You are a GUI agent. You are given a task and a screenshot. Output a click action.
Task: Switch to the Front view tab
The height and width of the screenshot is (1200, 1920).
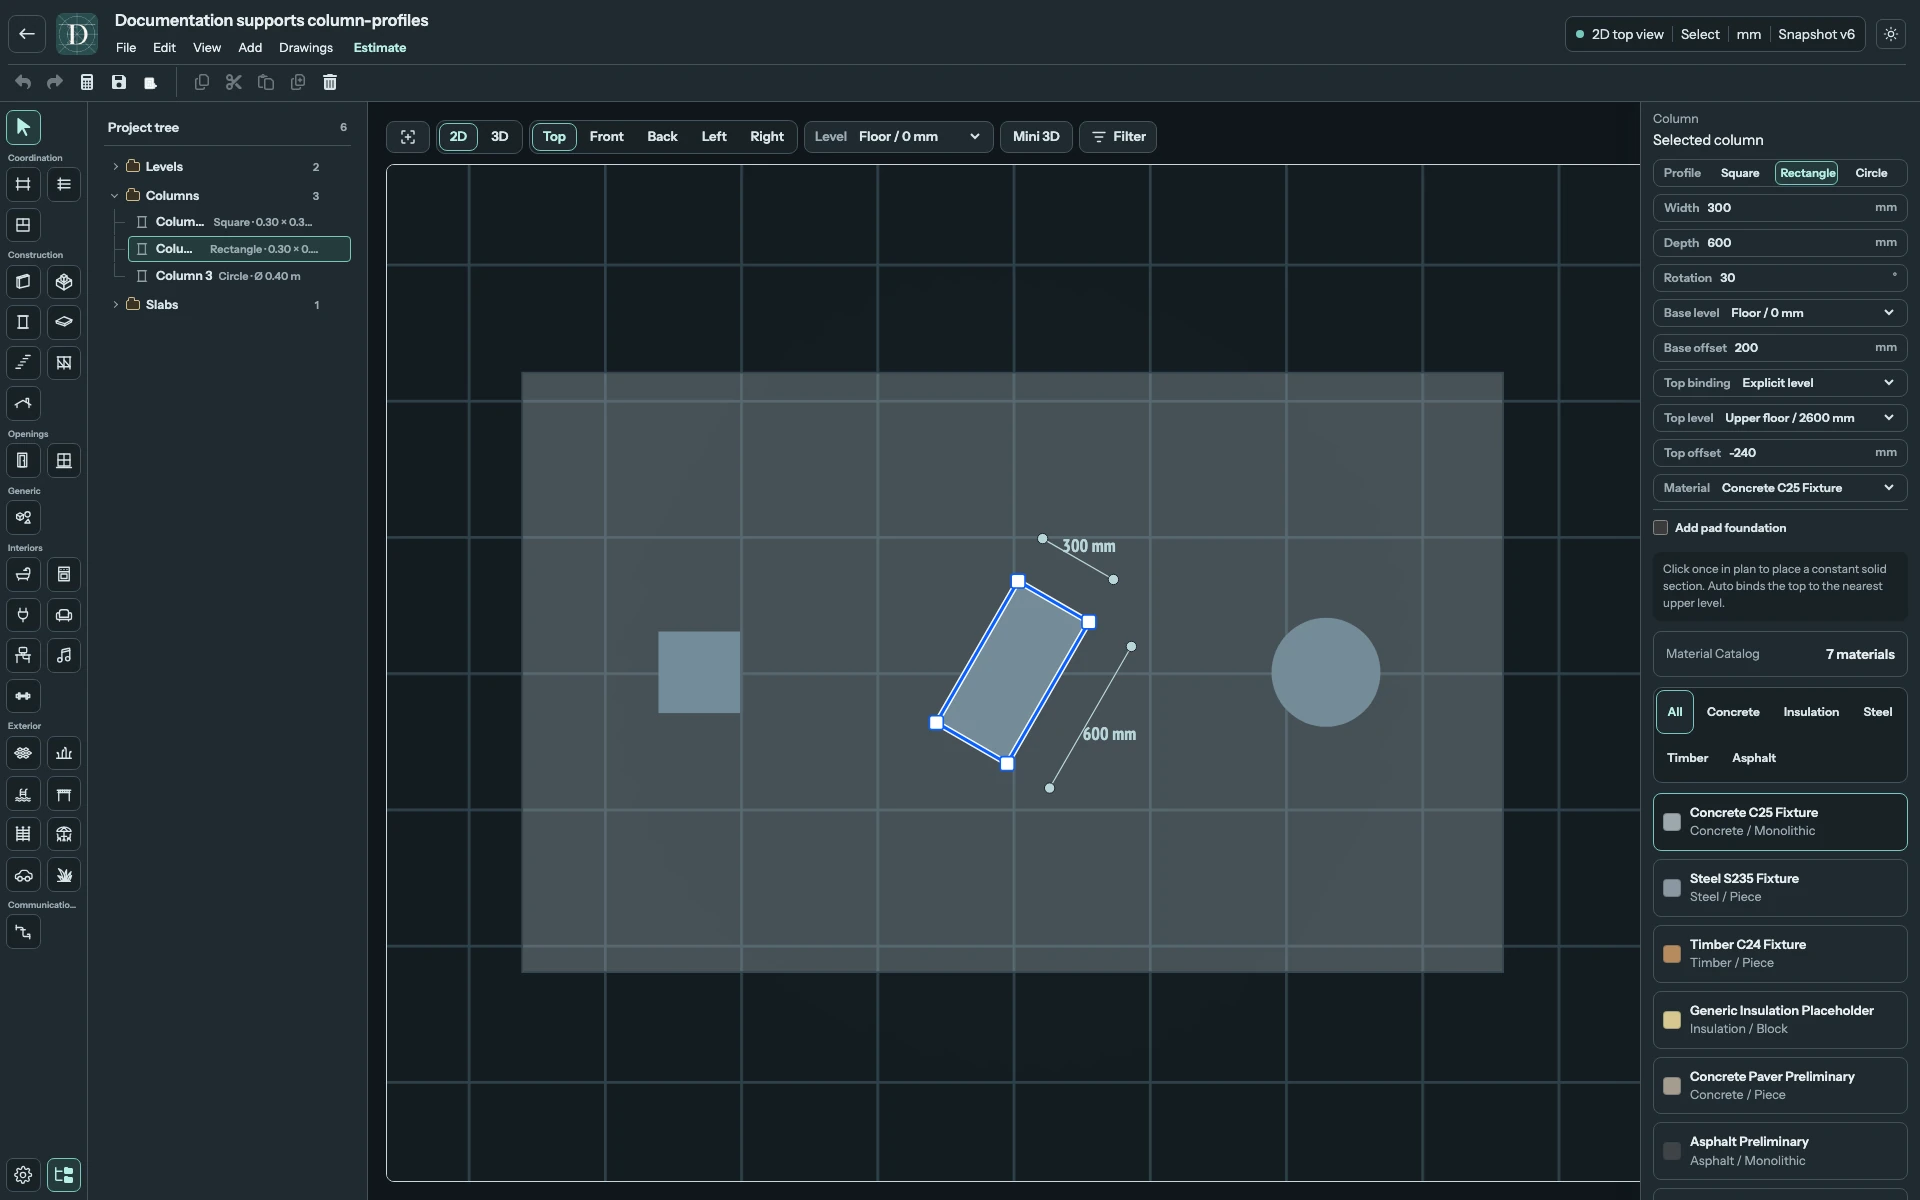[606, 137]
